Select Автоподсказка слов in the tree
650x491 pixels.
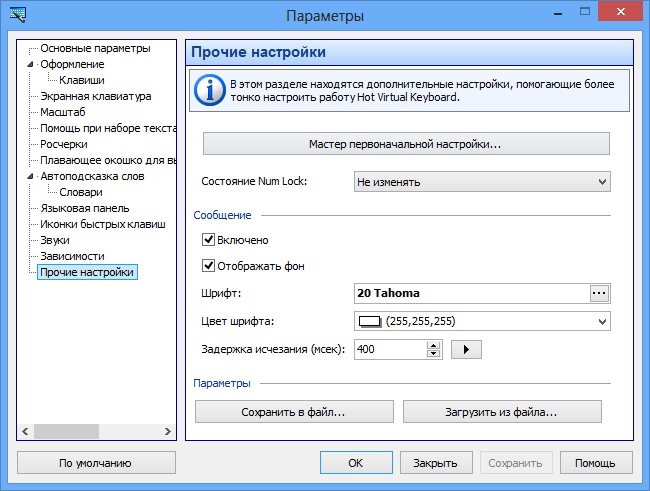(x=92, y=176)
